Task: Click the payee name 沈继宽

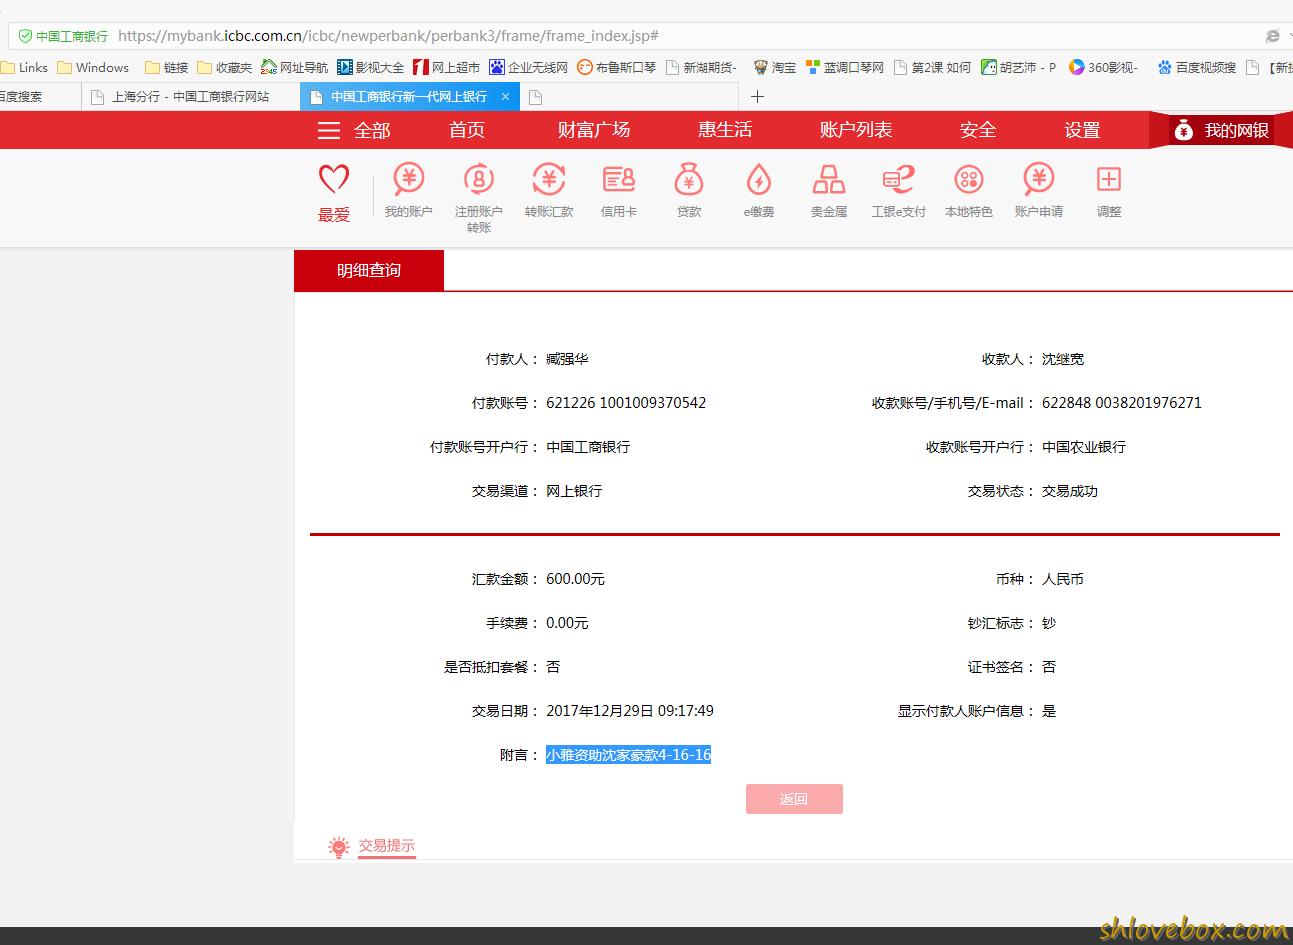Action: 1063,359
